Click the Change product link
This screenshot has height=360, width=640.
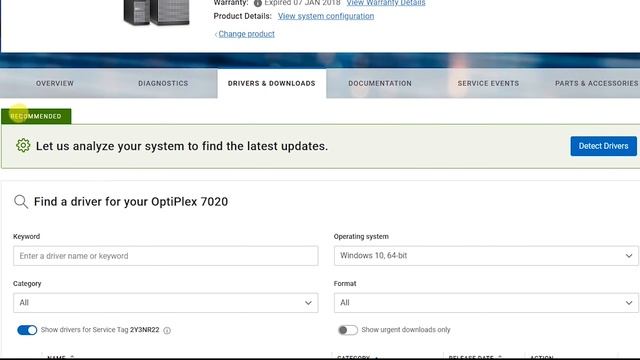pyautogui.click(x=246, y=34)
